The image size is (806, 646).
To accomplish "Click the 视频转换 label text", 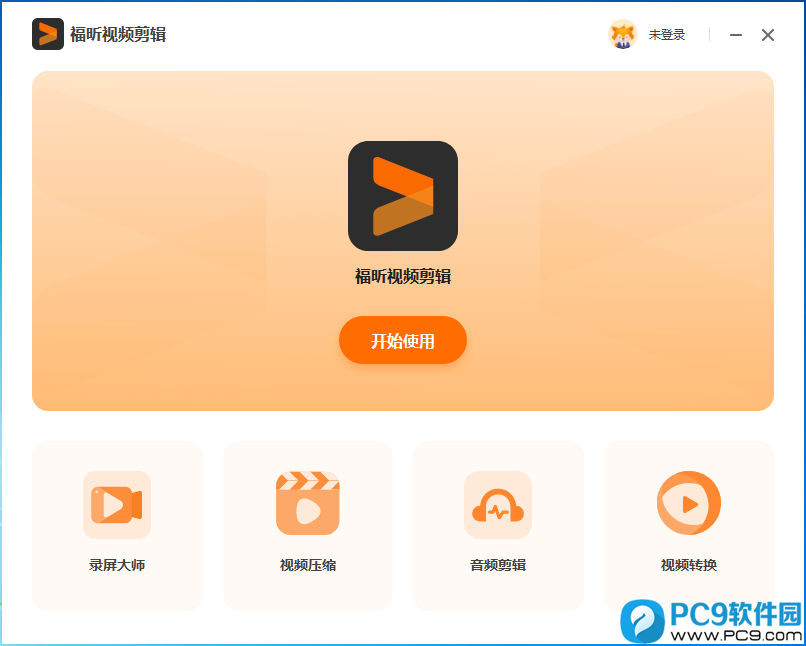I will [689, 565].
